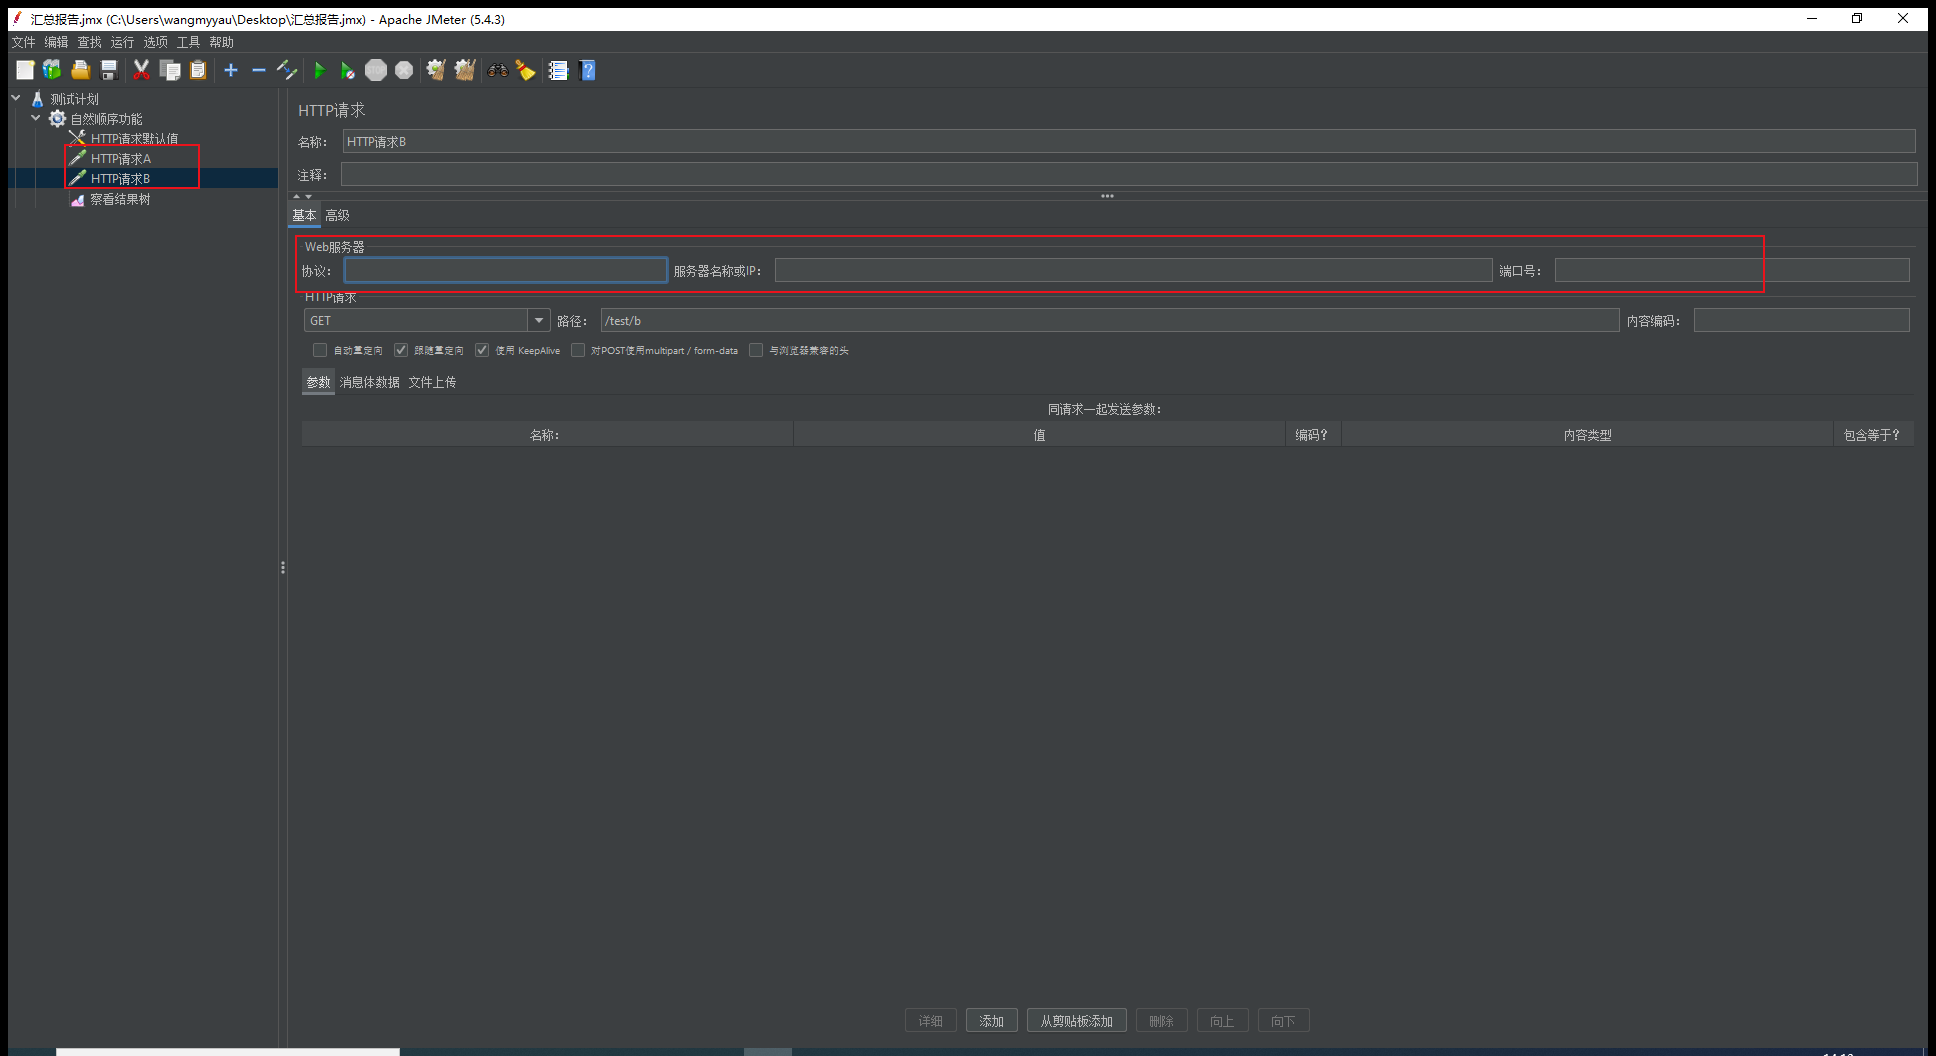
Task: Click the Toggle enable/disable icon
Action: (287, 70)
